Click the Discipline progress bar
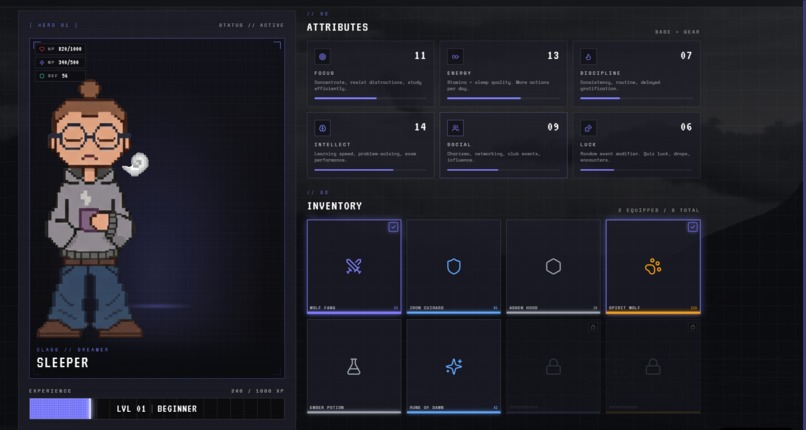 pyautogui.click(x=636, y=98)
